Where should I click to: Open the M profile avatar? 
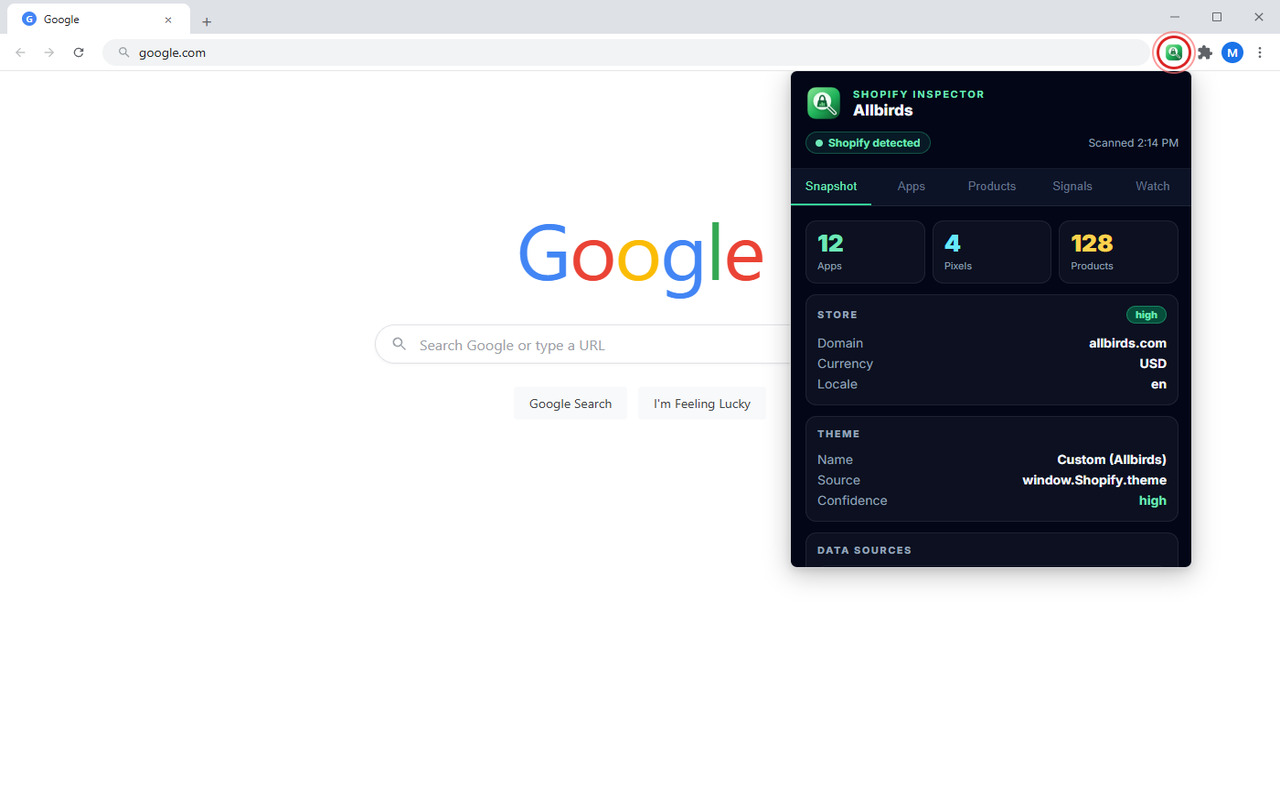coord(1232,52)
